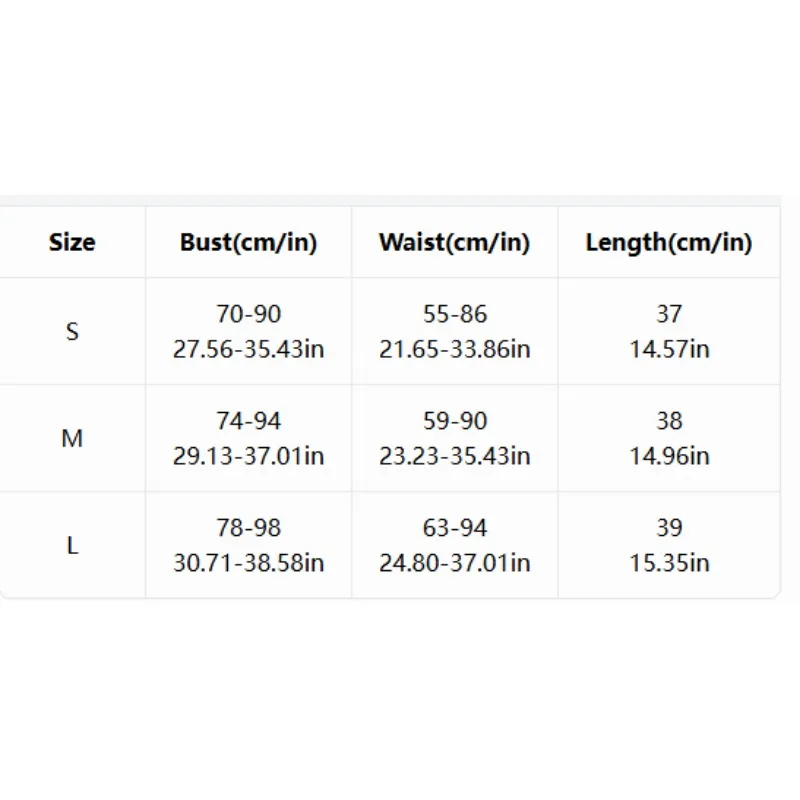
Task: Select the 14.57in length value
Action: (x=669, y=349)
